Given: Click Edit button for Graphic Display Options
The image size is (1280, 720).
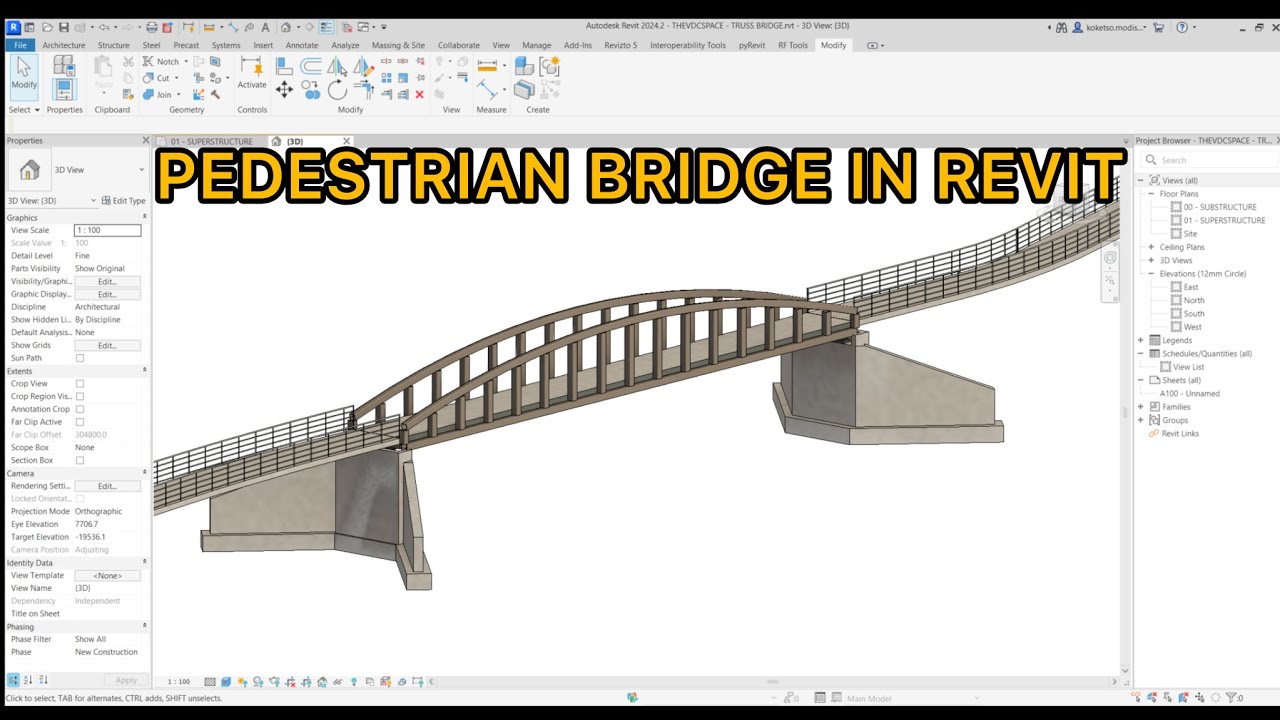Looking at the screenshot, I should pos(107,295).
